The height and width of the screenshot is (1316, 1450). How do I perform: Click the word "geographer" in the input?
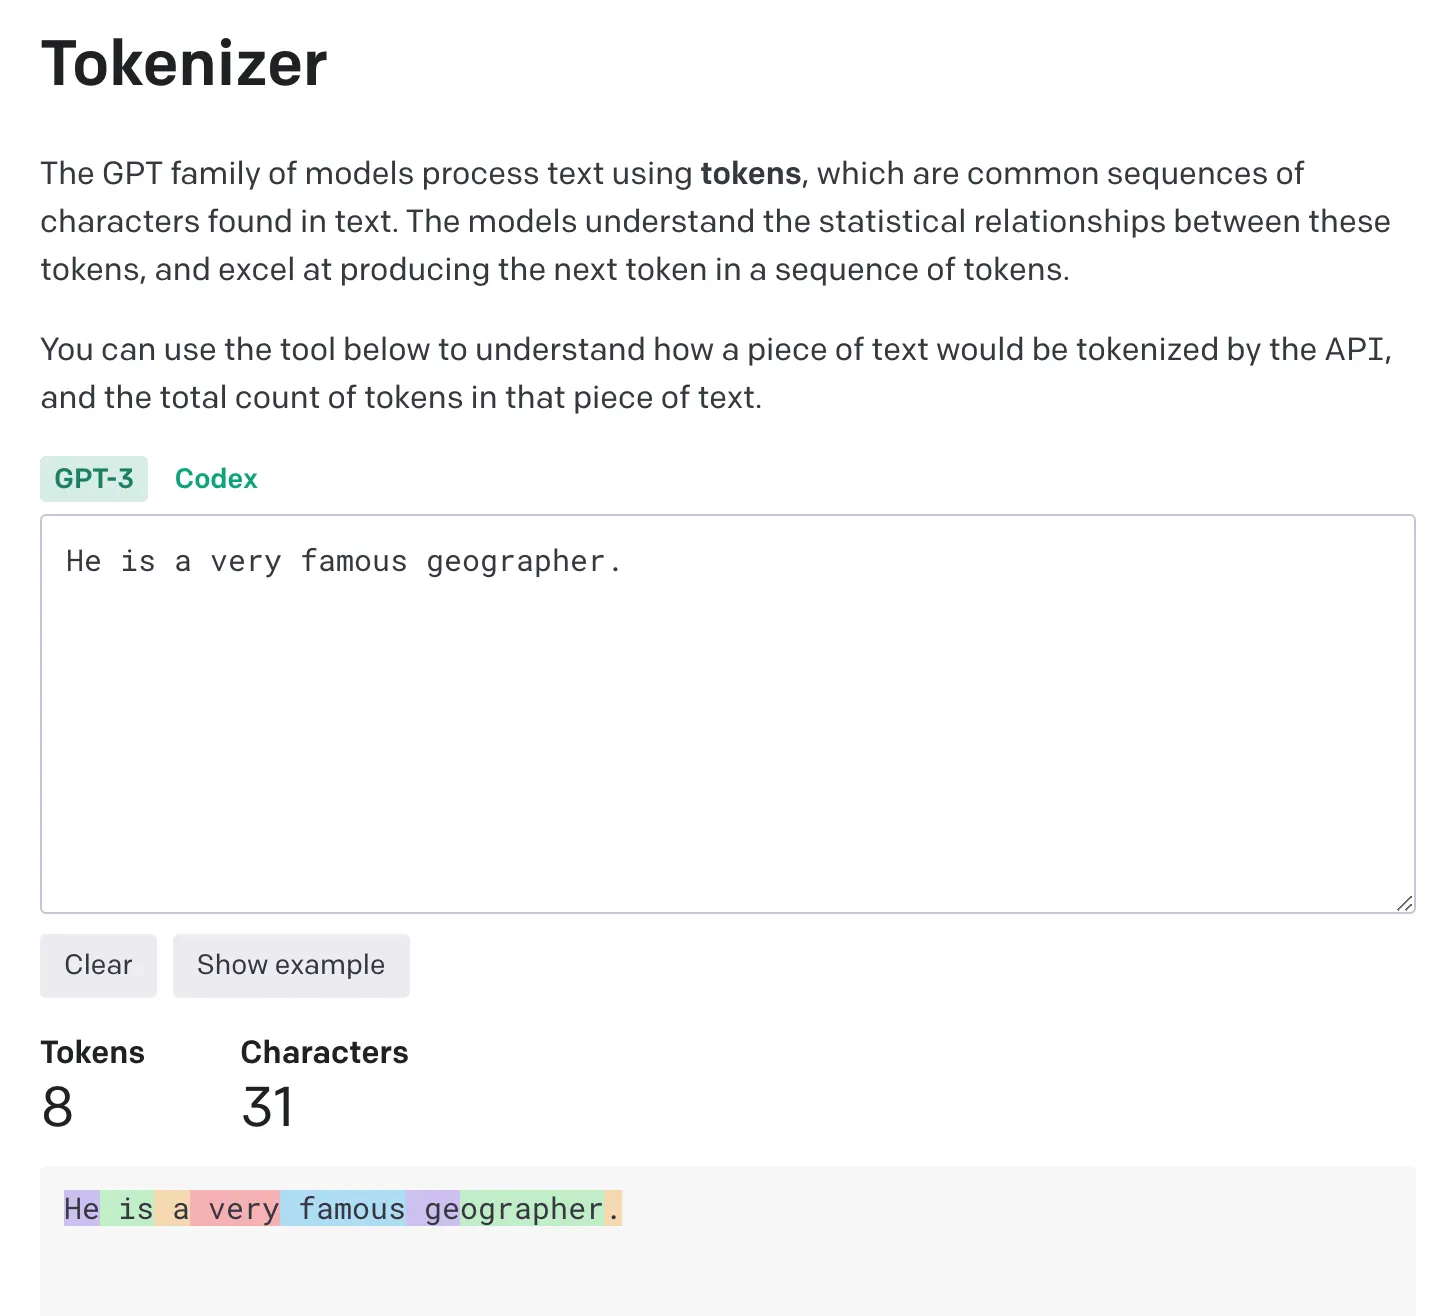[516, 562]
